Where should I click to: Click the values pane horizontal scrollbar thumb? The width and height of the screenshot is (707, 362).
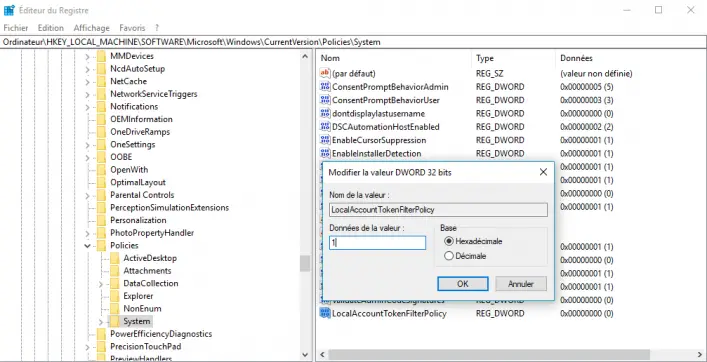[x=489, y=355]
